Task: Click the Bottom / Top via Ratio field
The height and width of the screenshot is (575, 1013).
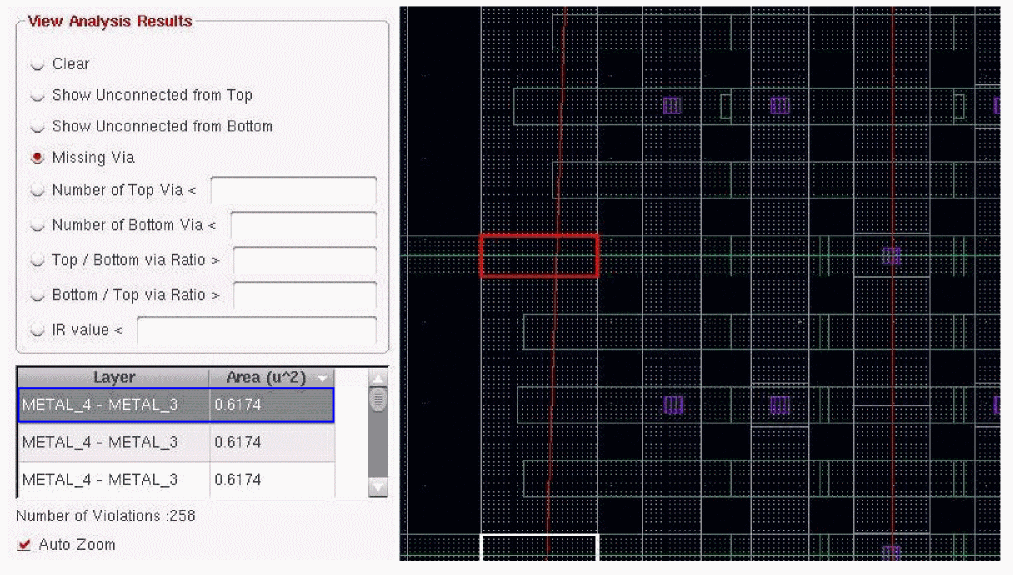Action: 305,295
